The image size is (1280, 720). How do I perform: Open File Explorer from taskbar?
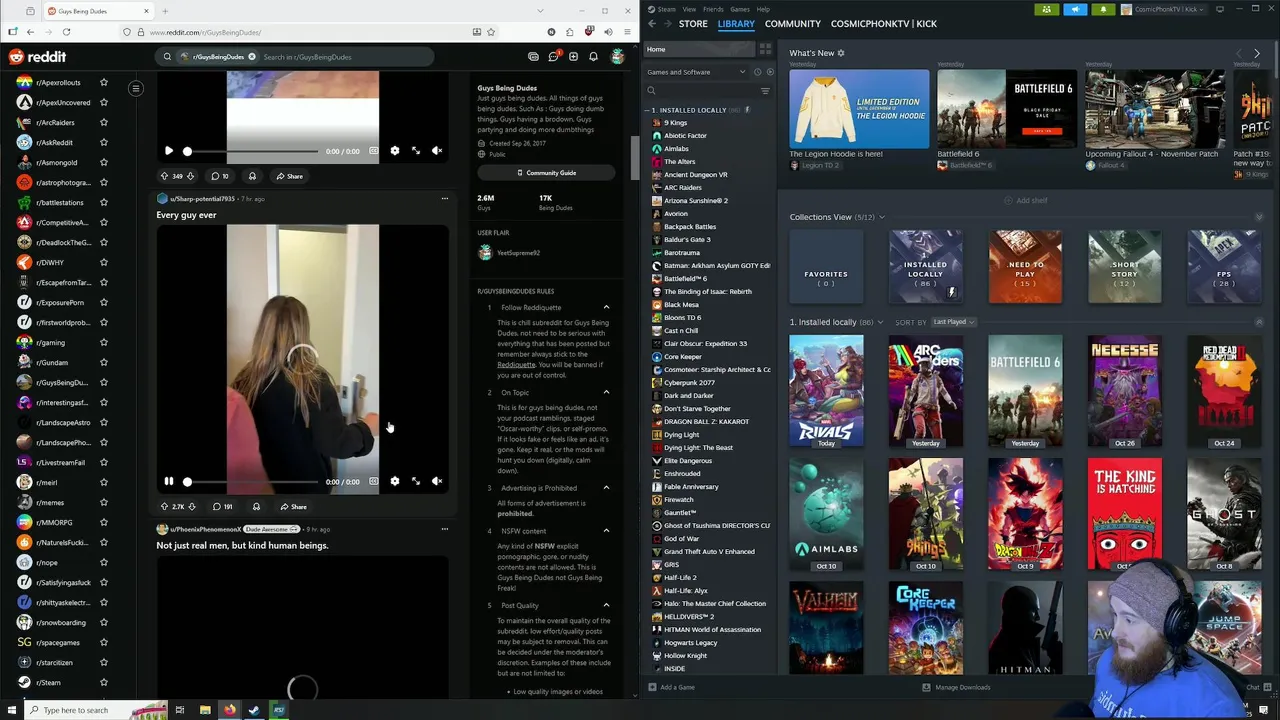205,710
